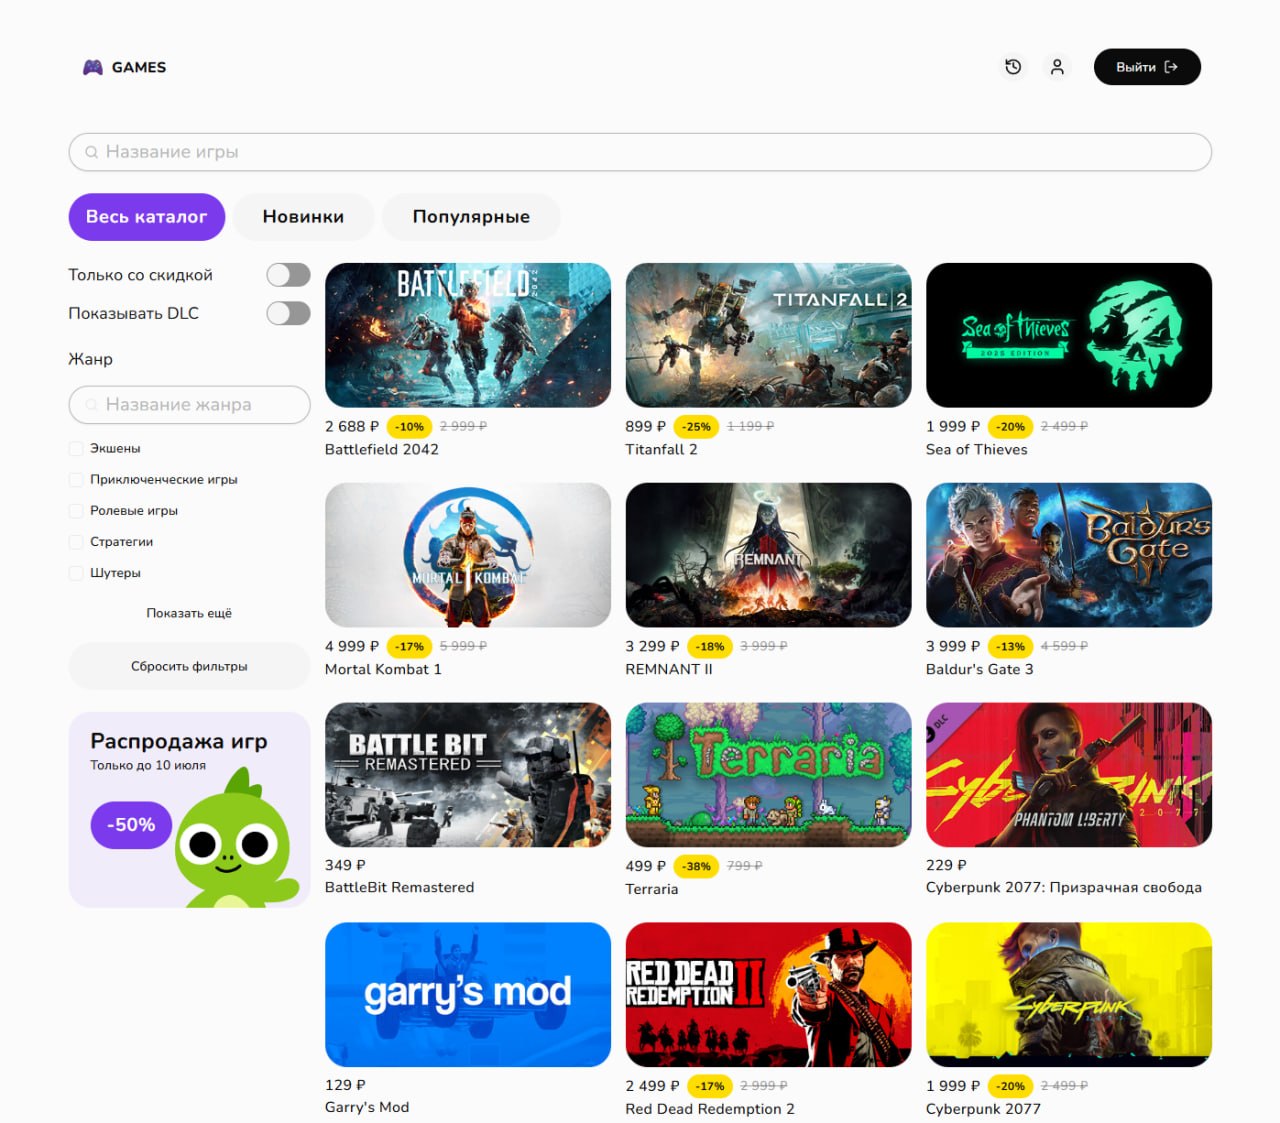Image resolution: width=1280 pixels, height=1123 pixels.
Task: Click the Baldur's Gate 3 title text
Action: 980,670
